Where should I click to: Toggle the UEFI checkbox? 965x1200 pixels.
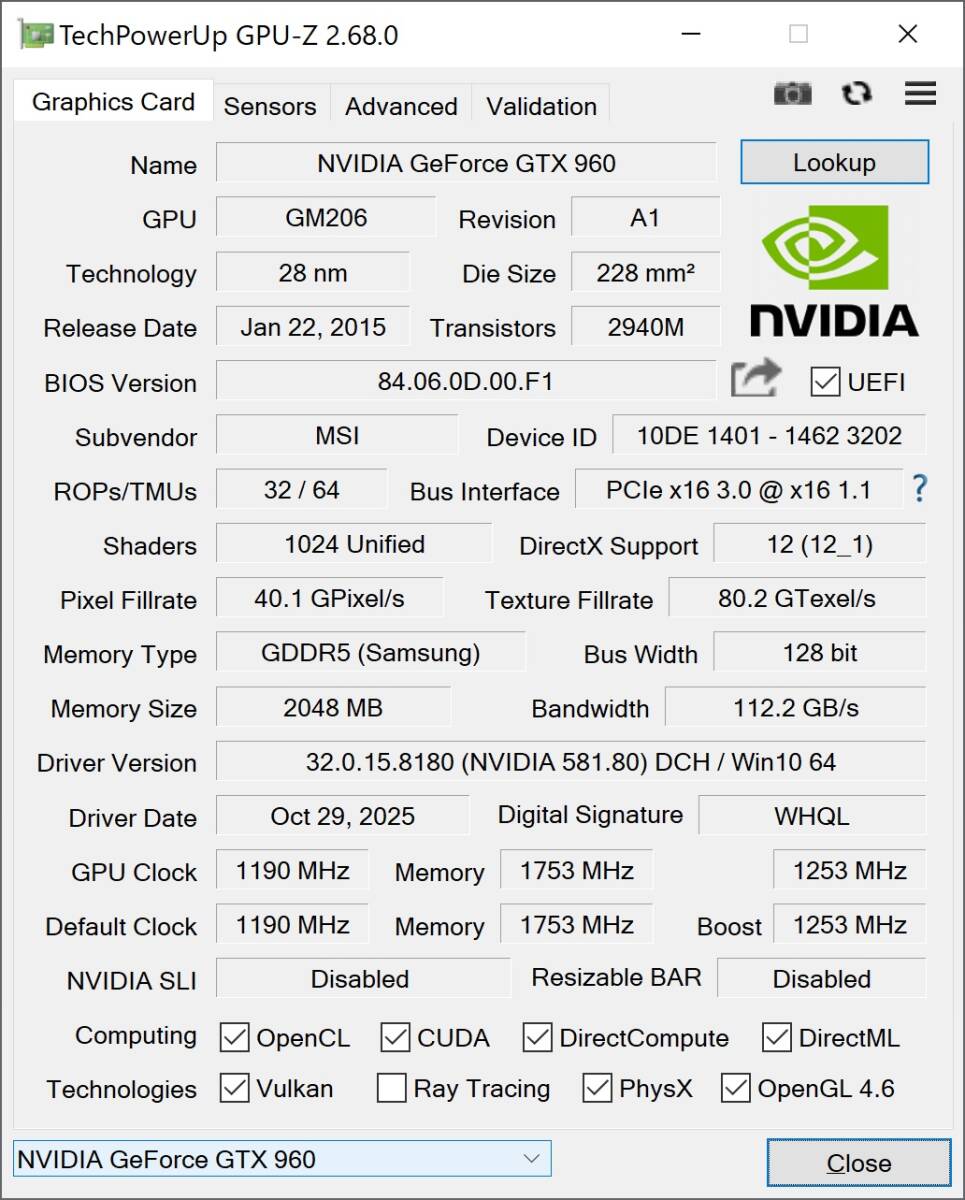pyautogui.click(x=825, y=382)
